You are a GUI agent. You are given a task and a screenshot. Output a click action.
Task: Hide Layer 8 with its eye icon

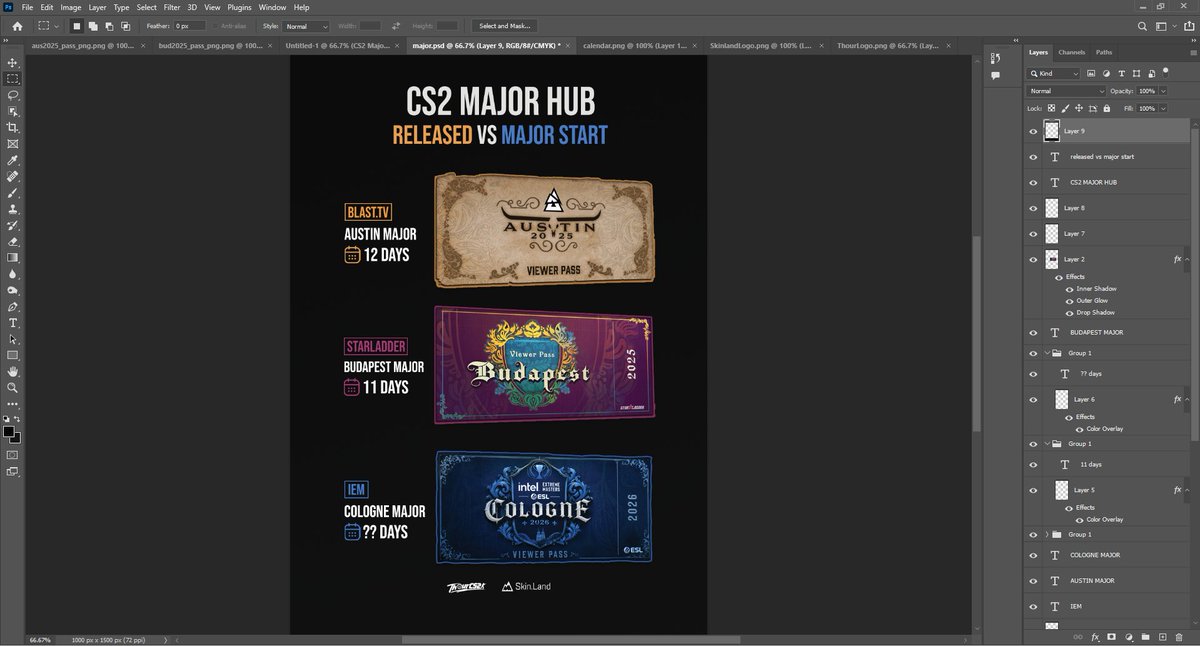click(x=1033, y=208)
